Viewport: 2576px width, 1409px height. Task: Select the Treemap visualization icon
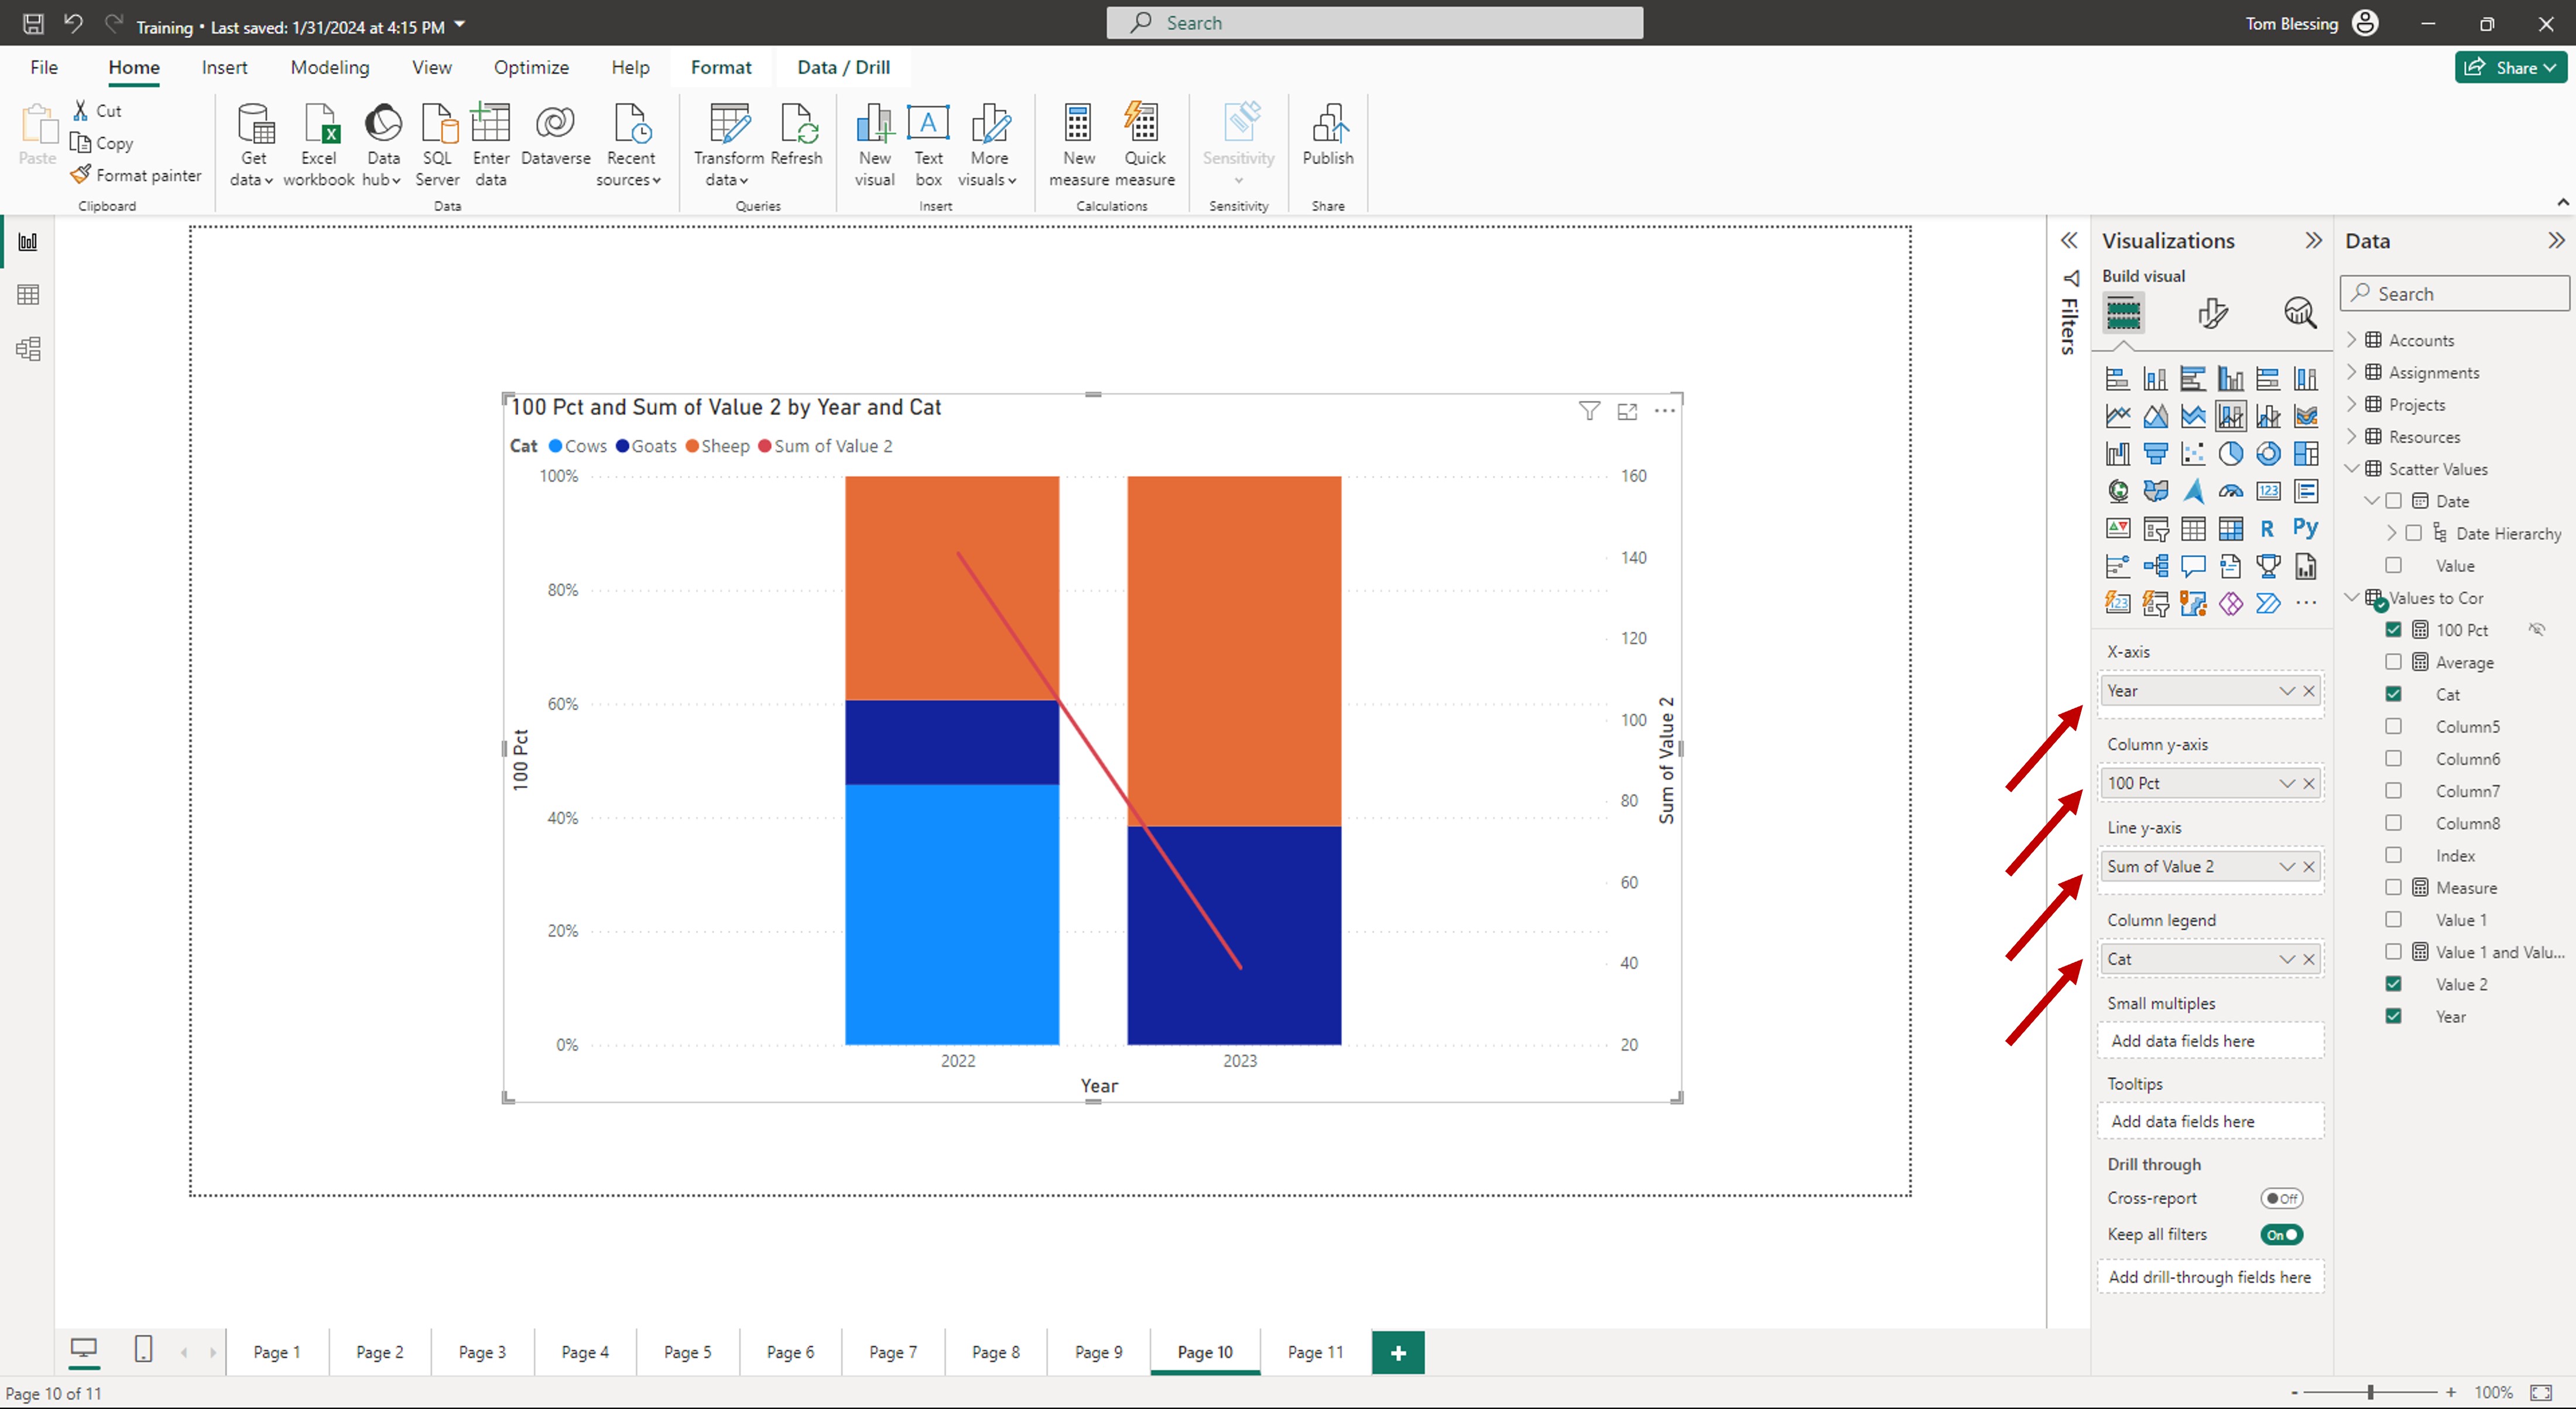tap(2307, 453)
